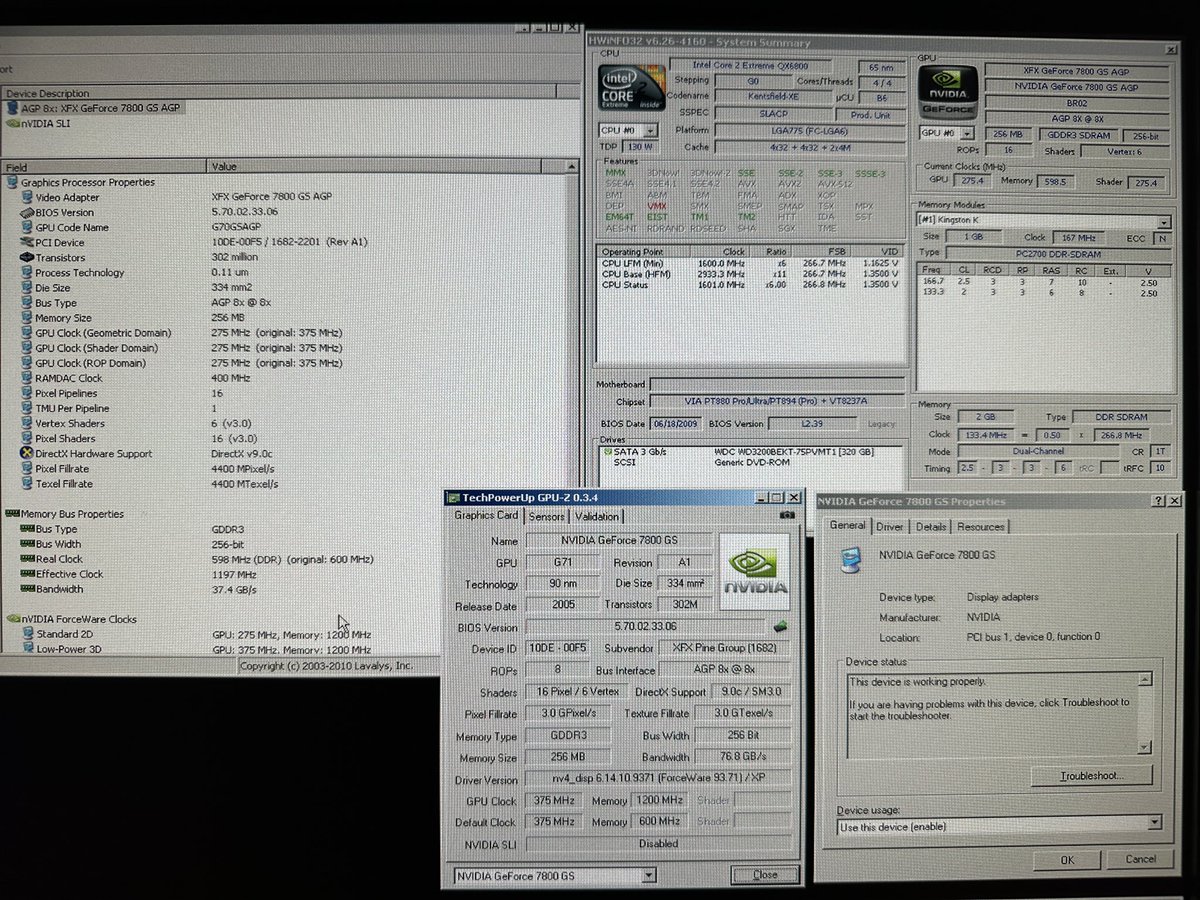
Task: Click the nVIDIA SLI device icon in list
Action: pos(13,125)
